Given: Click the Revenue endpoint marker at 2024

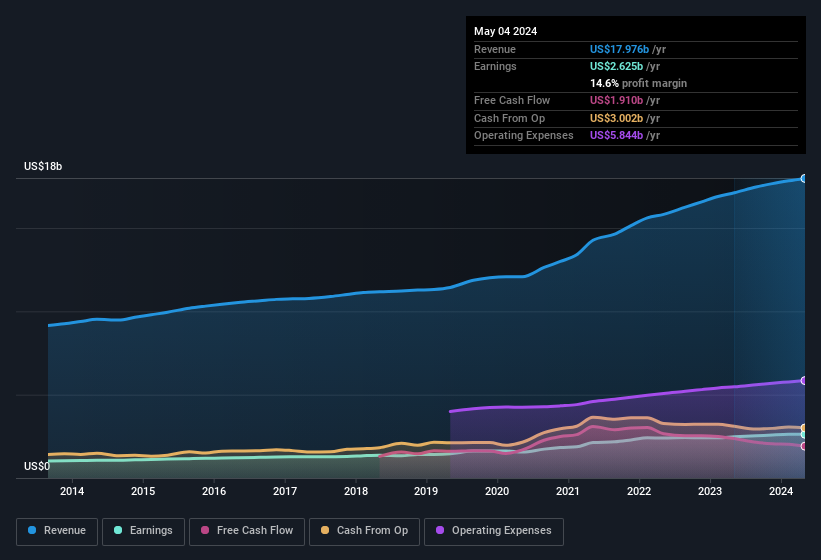Looking at the screenshot, I should [x=804, y=178].
